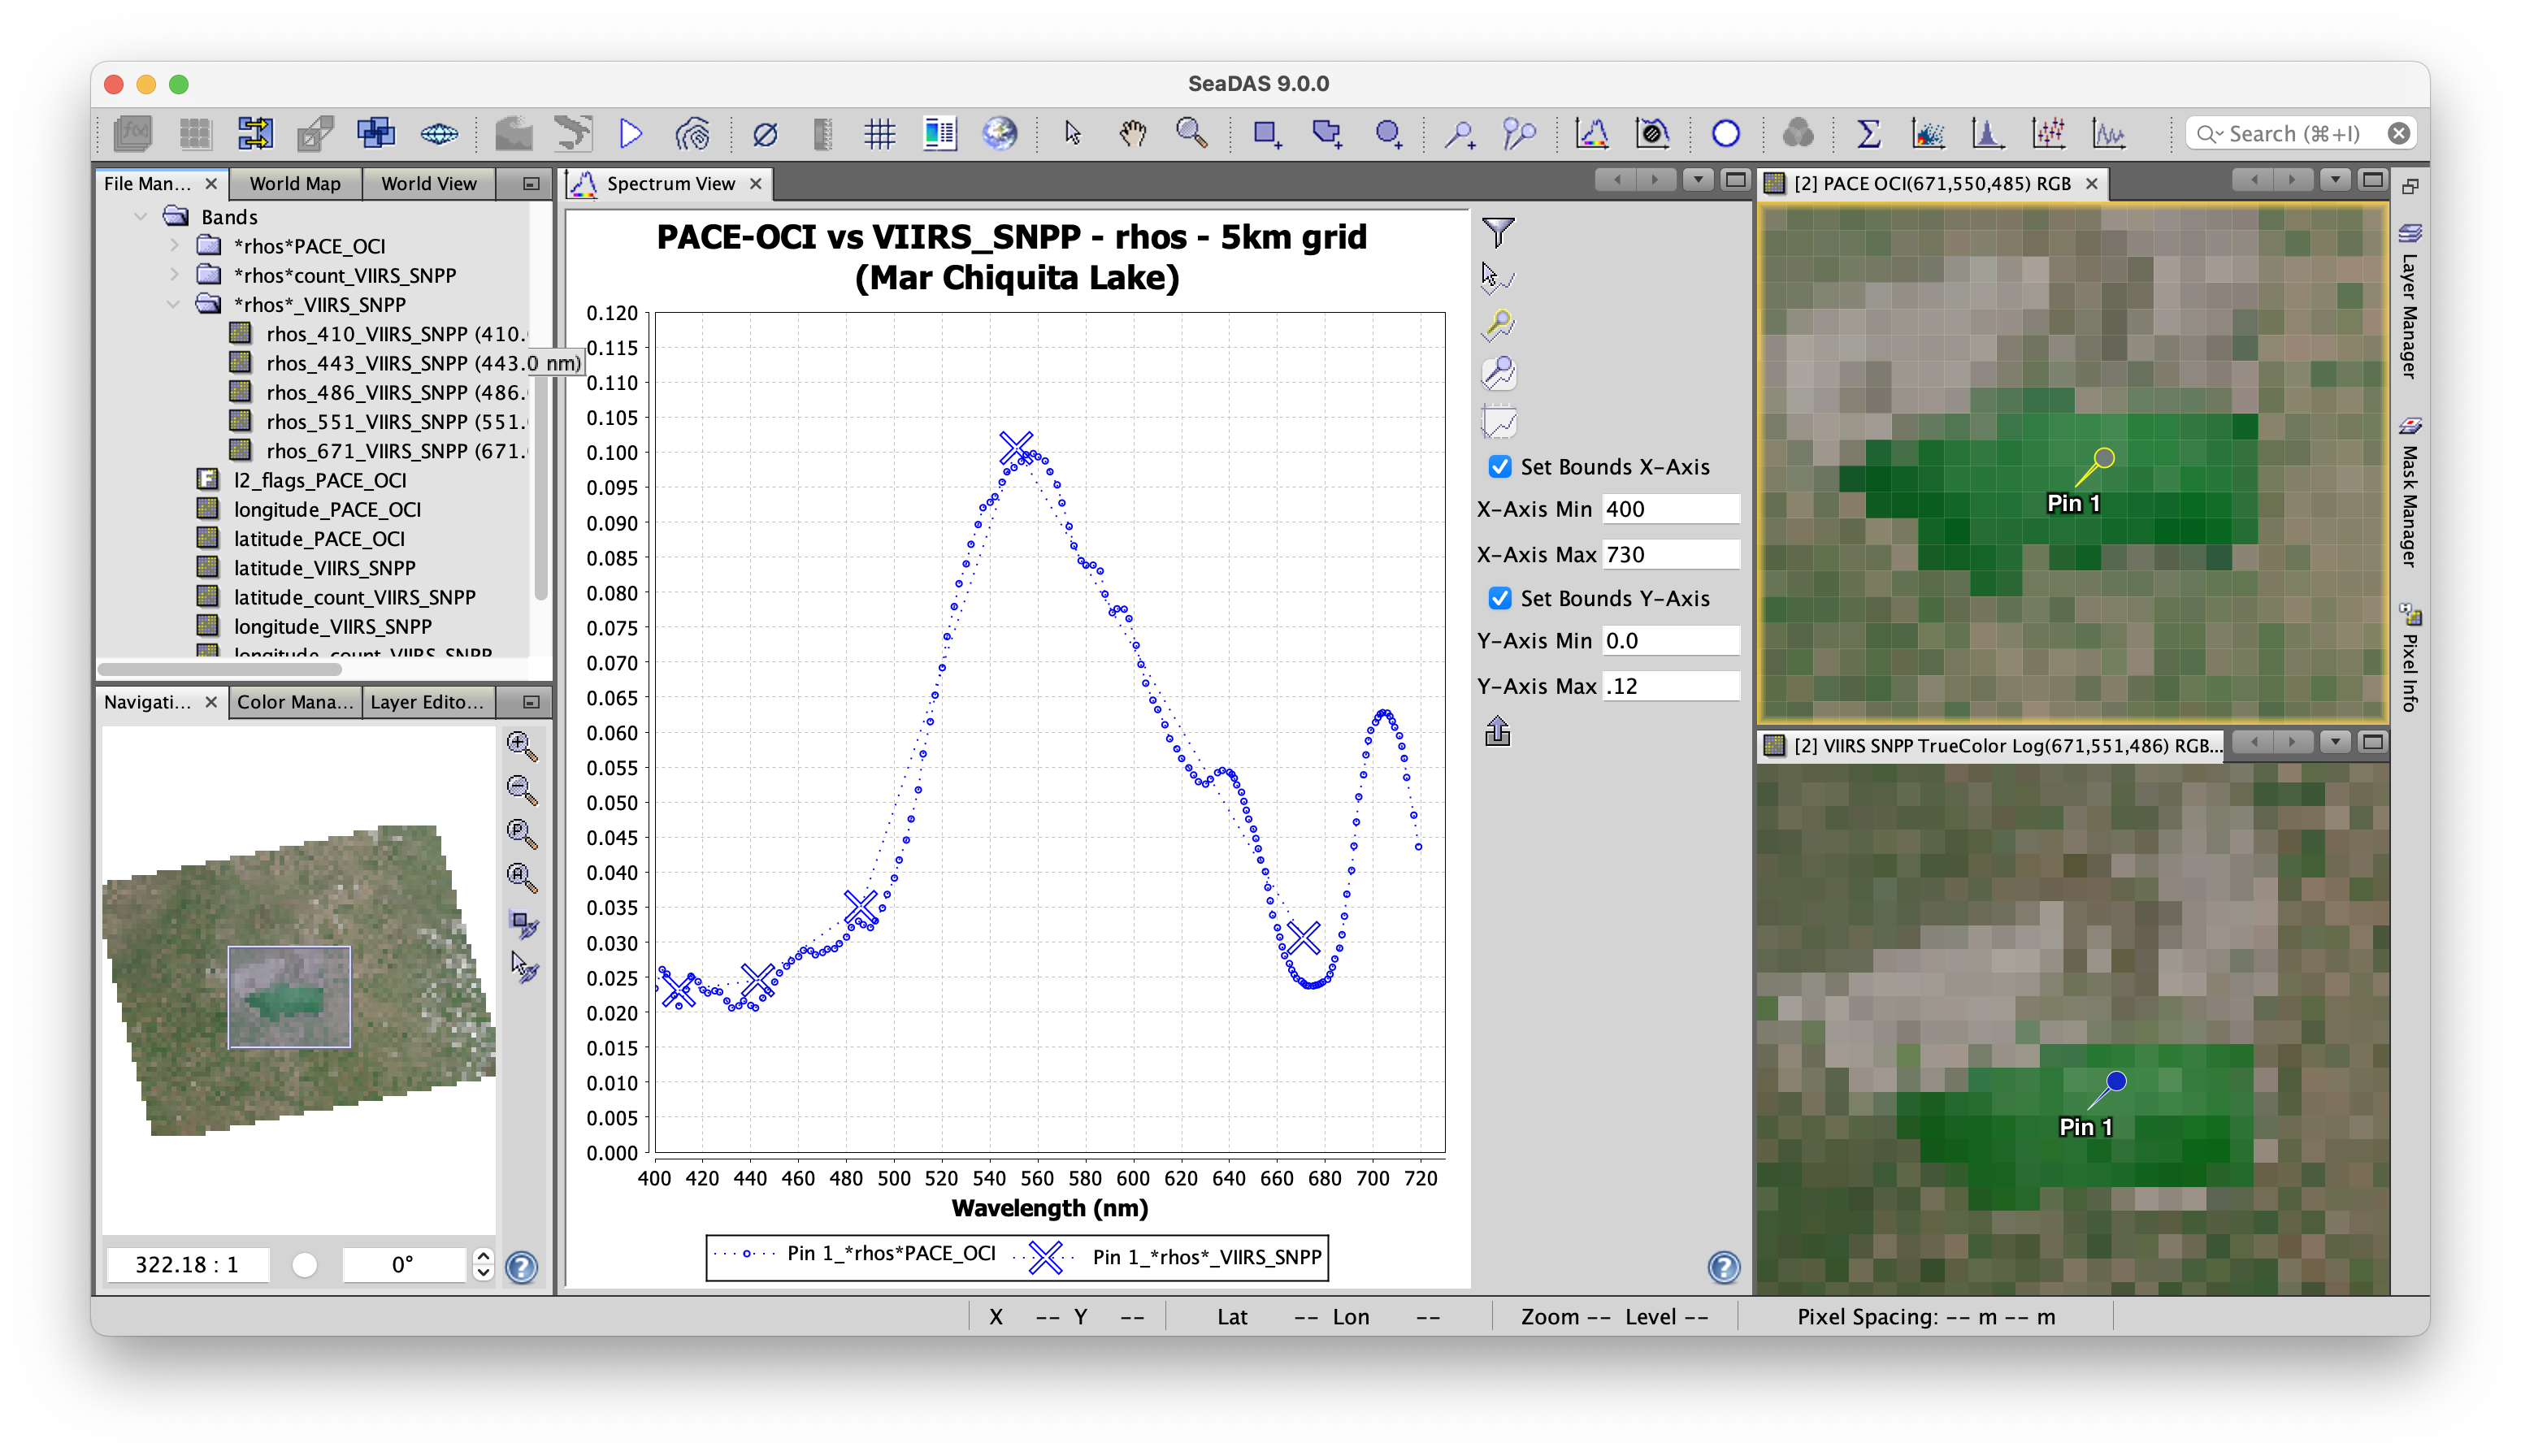Open VIIRS SNPP image tab list dropdown
Viewport: 2521px width, 1456px height.
(2335, 742)
